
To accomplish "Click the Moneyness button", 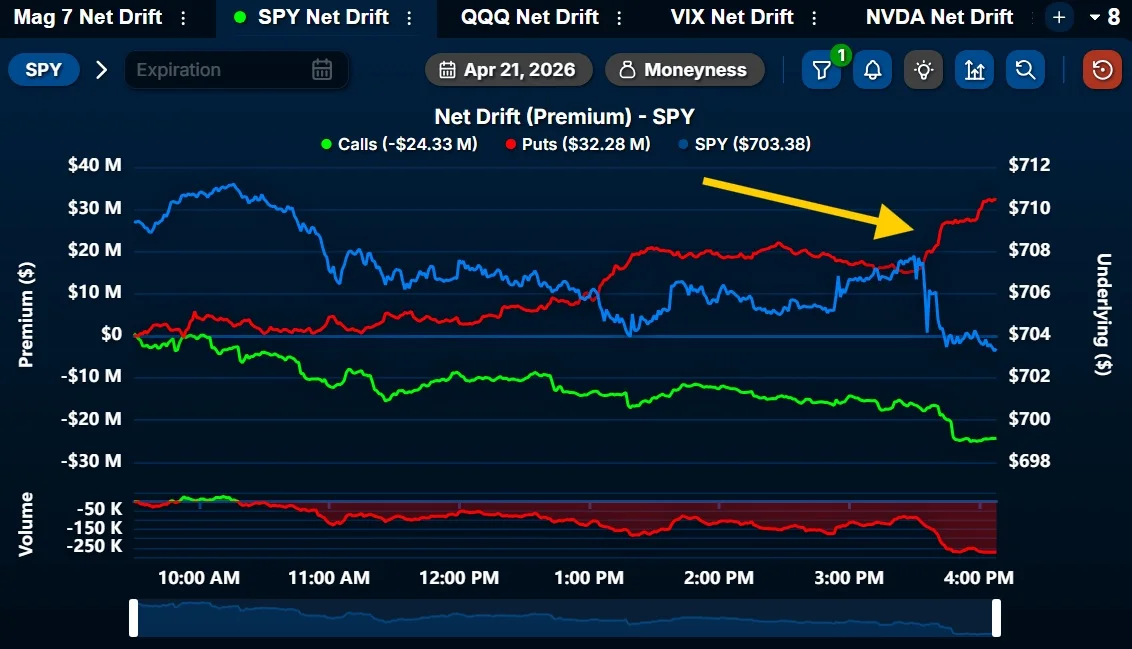I will click(684, 70).
